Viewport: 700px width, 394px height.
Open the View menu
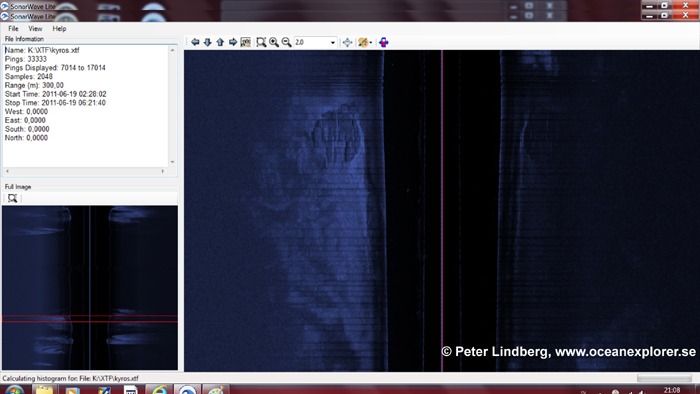pyautogui.click(x=35, y=29)
